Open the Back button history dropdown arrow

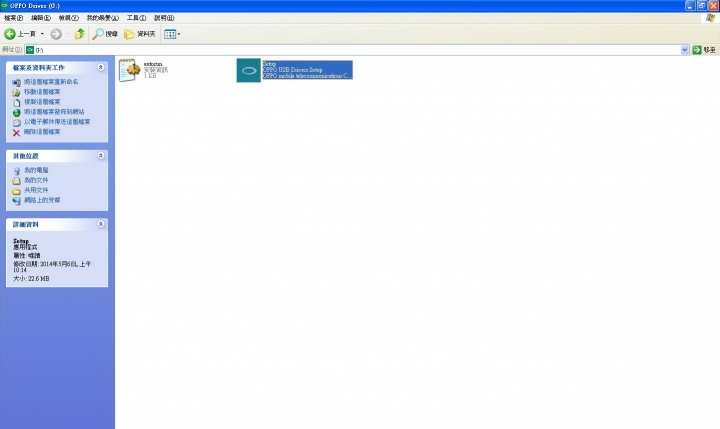click(42, 34)
